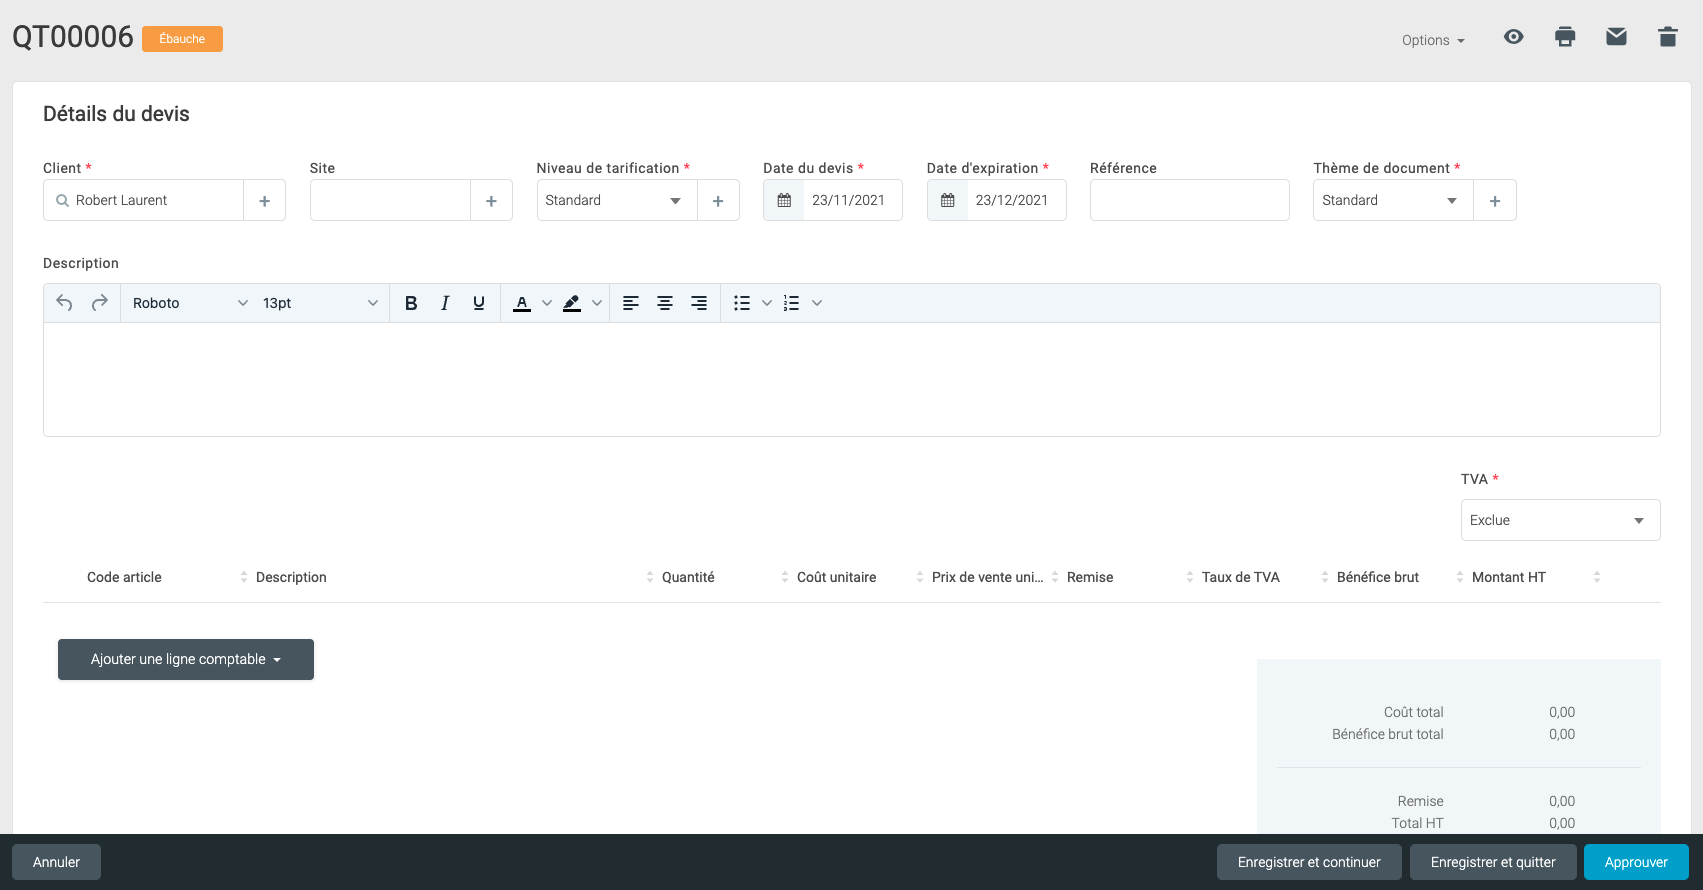Send quote via the envelope icon
Screen dimensions: 1703x890
coord(1616,37)
